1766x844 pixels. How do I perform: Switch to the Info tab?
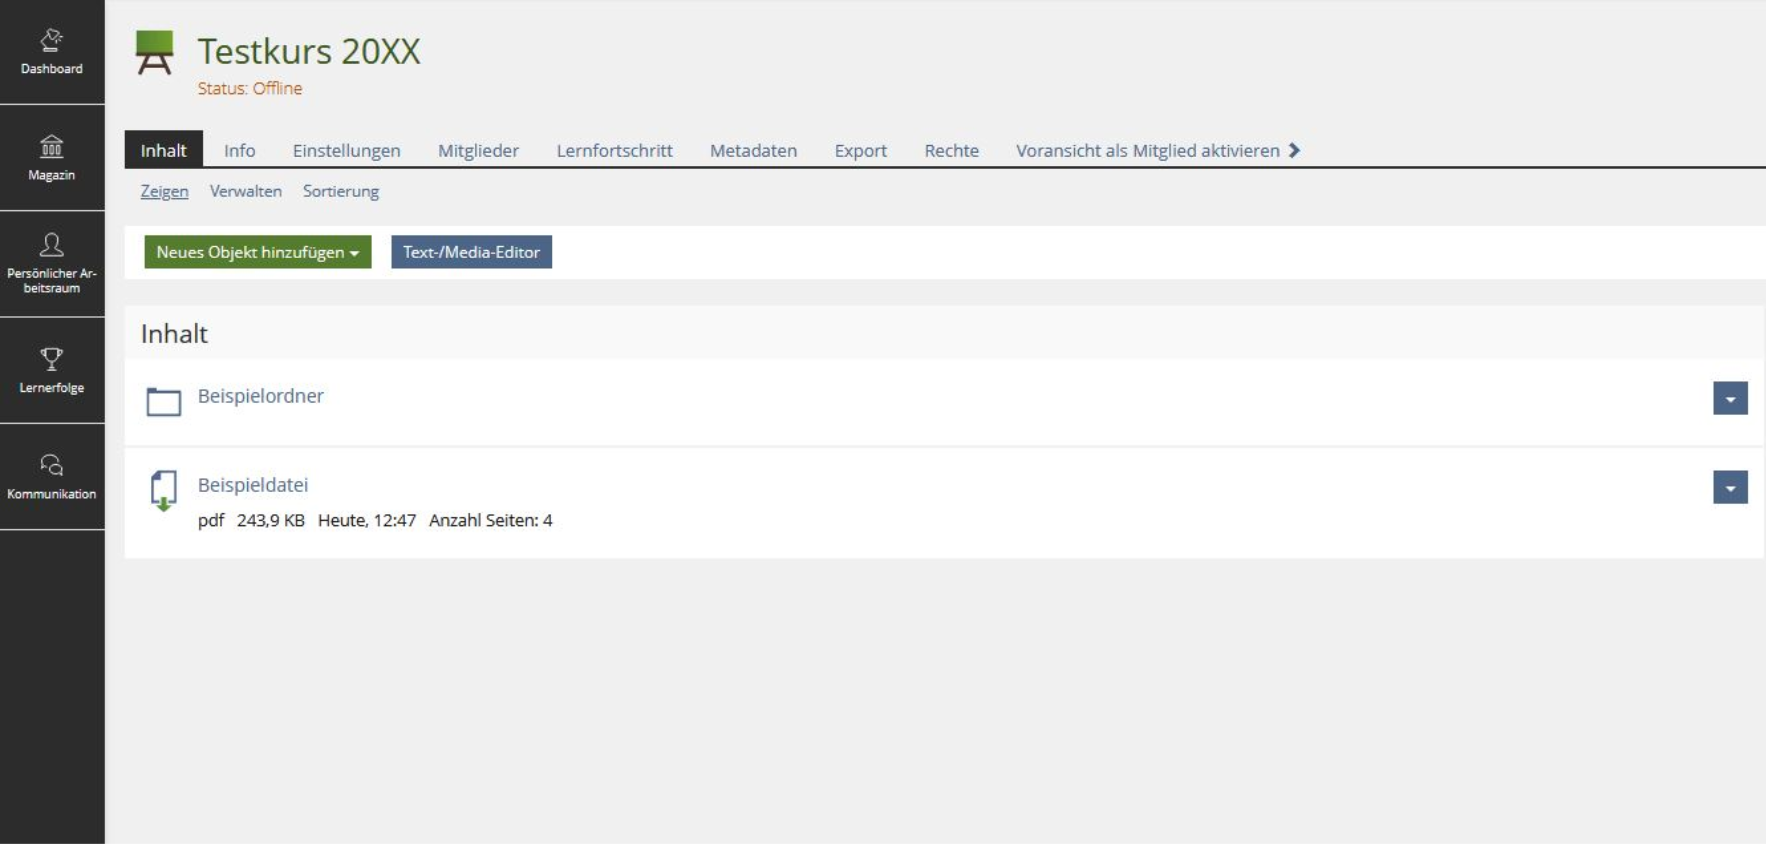(x=239, y=150)
